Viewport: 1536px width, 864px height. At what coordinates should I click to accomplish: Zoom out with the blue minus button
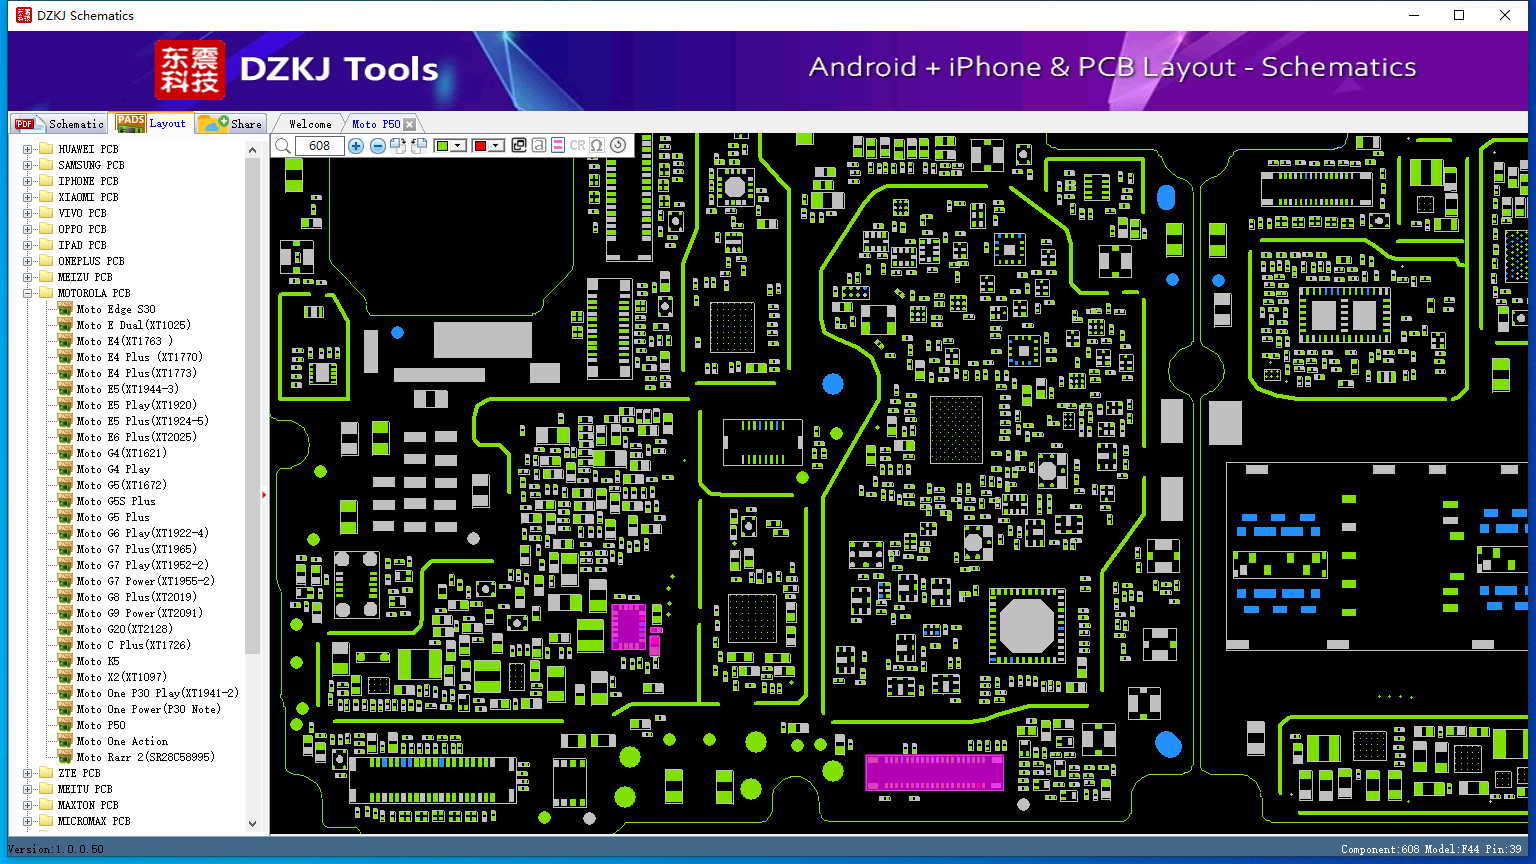pos(377,146)
